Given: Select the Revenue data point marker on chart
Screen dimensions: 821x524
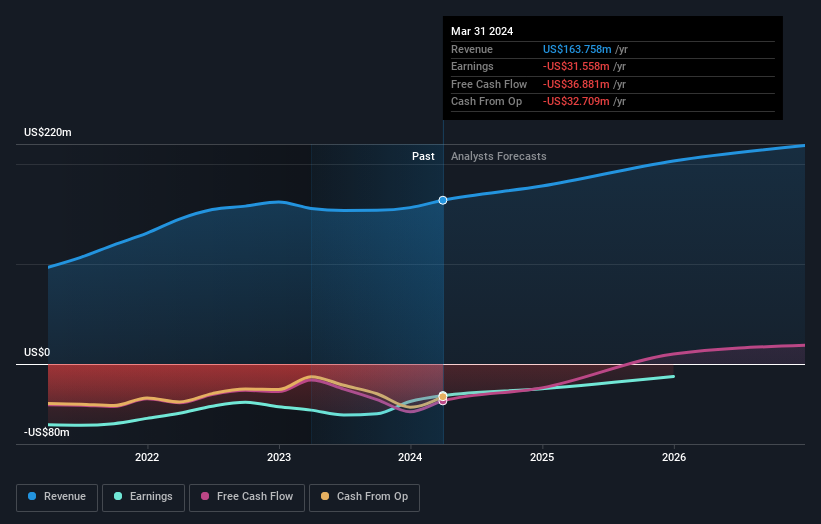Looking at the screenshot, I should [x=443, y=200].
